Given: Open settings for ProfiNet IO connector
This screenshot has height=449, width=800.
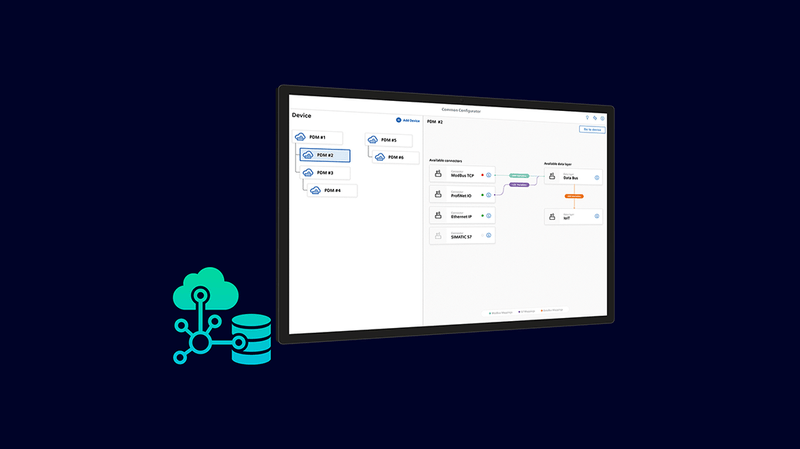Looking at the screenshot, I should click(x=489, y=195).
